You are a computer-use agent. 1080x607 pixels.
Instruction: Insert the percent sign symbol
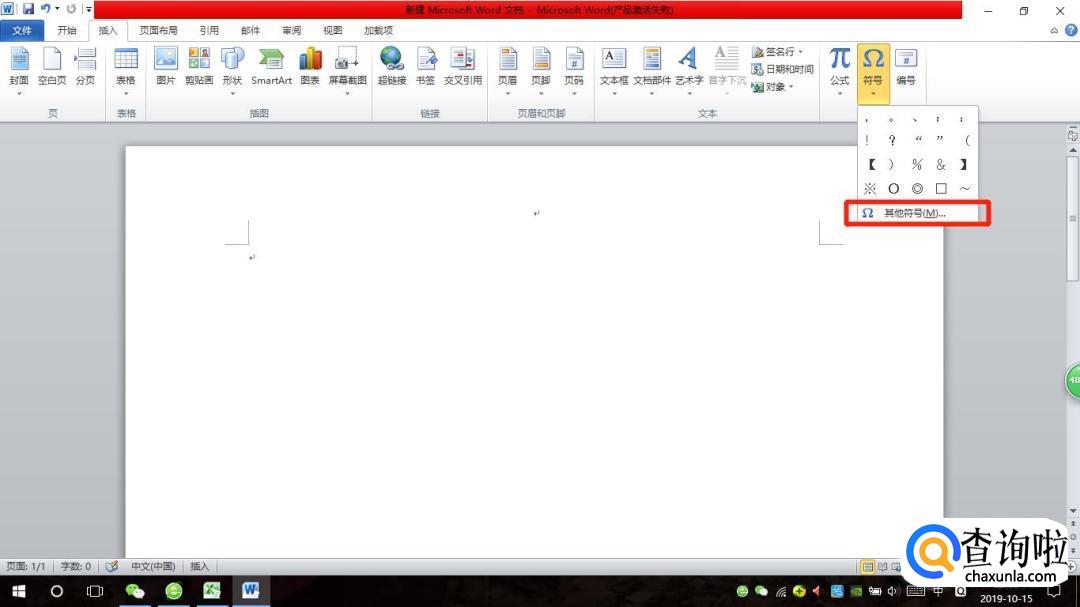pyautogui.click(x=917, y=165)
